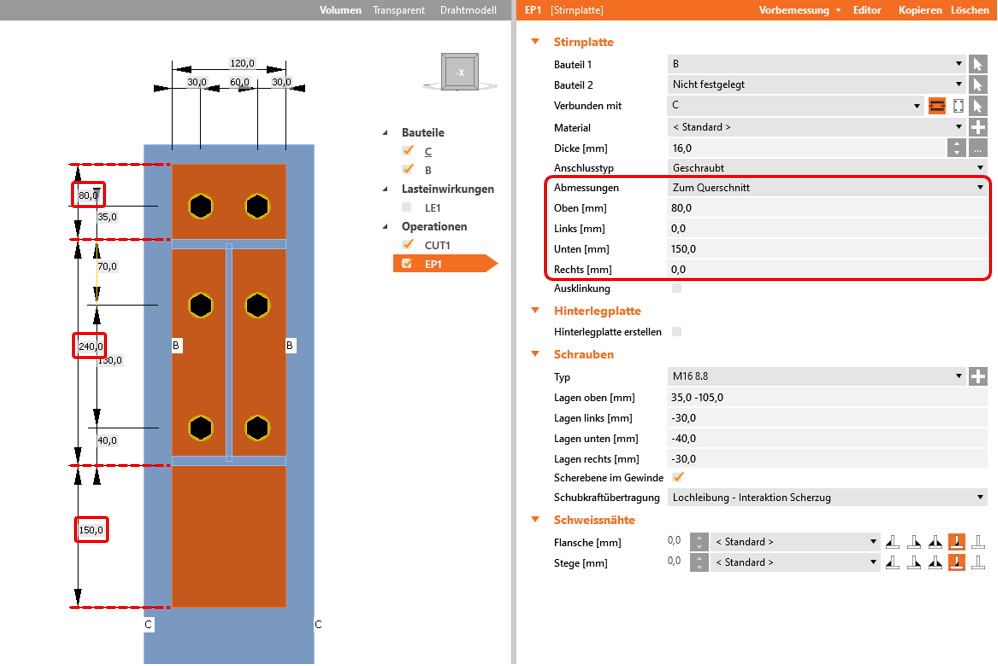Add new bolt type with plus icon

click(x=978, y=377)
